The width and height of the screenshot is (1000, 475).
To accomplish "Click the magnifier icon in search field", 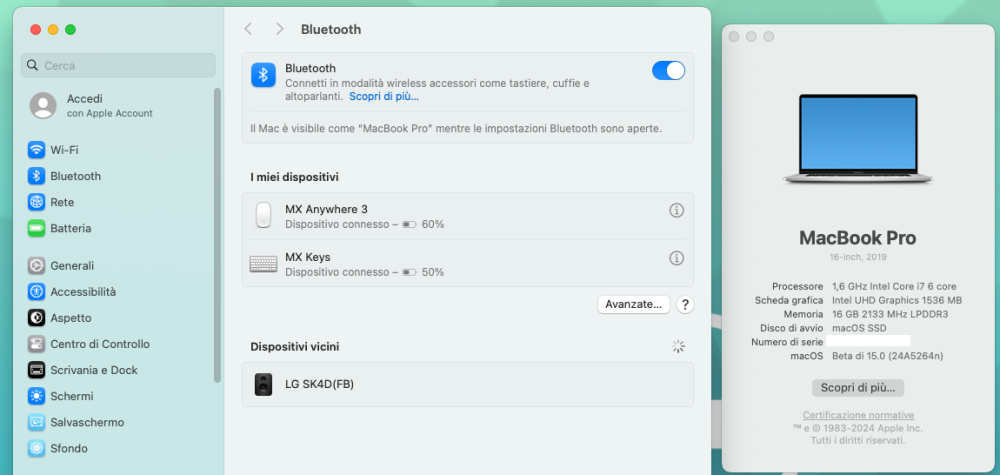I will 33,65.
